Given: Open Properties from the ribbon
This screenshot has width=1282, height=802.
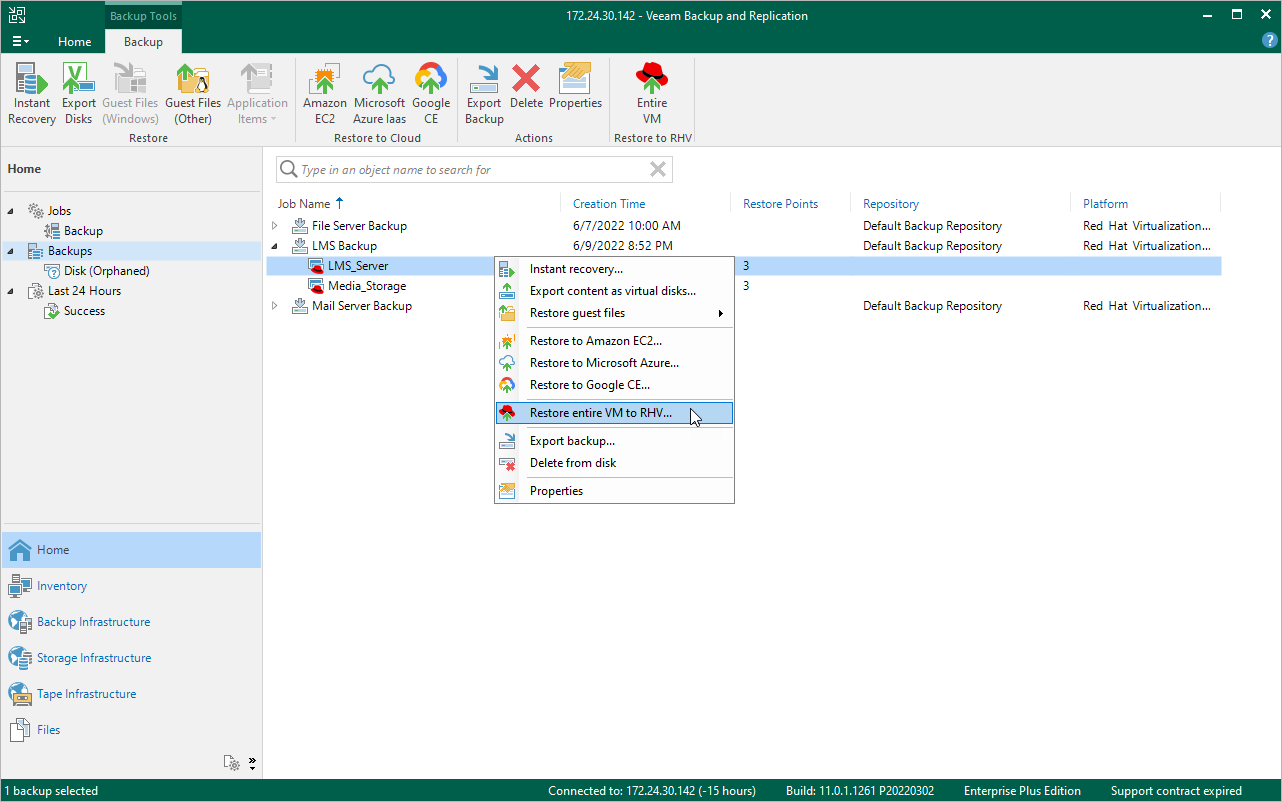Looking at the screenshot, I should pyautogui.click(x=576, y=86).
